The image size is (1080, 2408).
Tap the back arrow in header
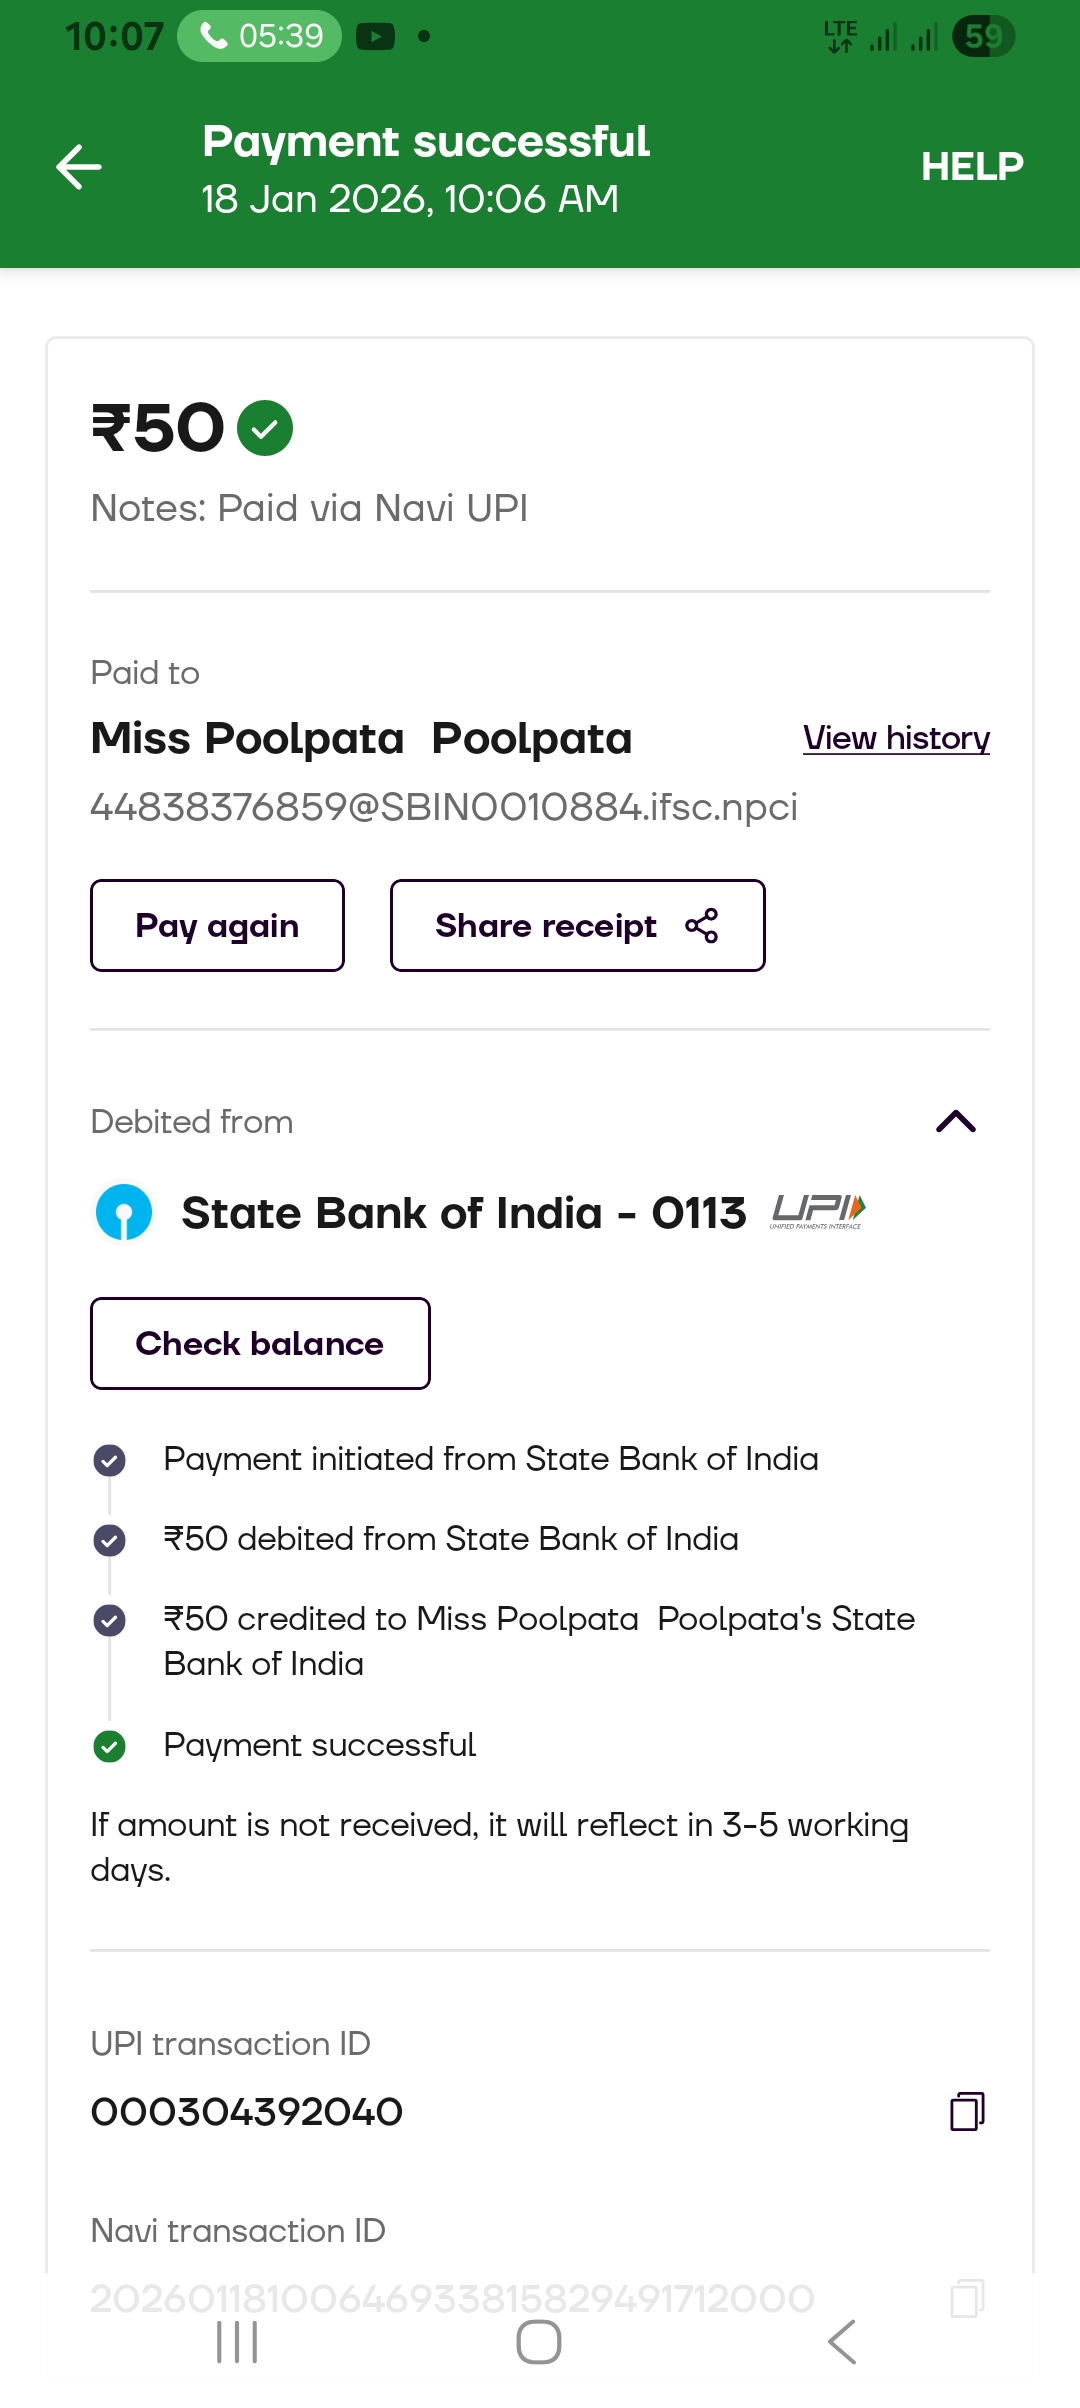coord(79,166)
